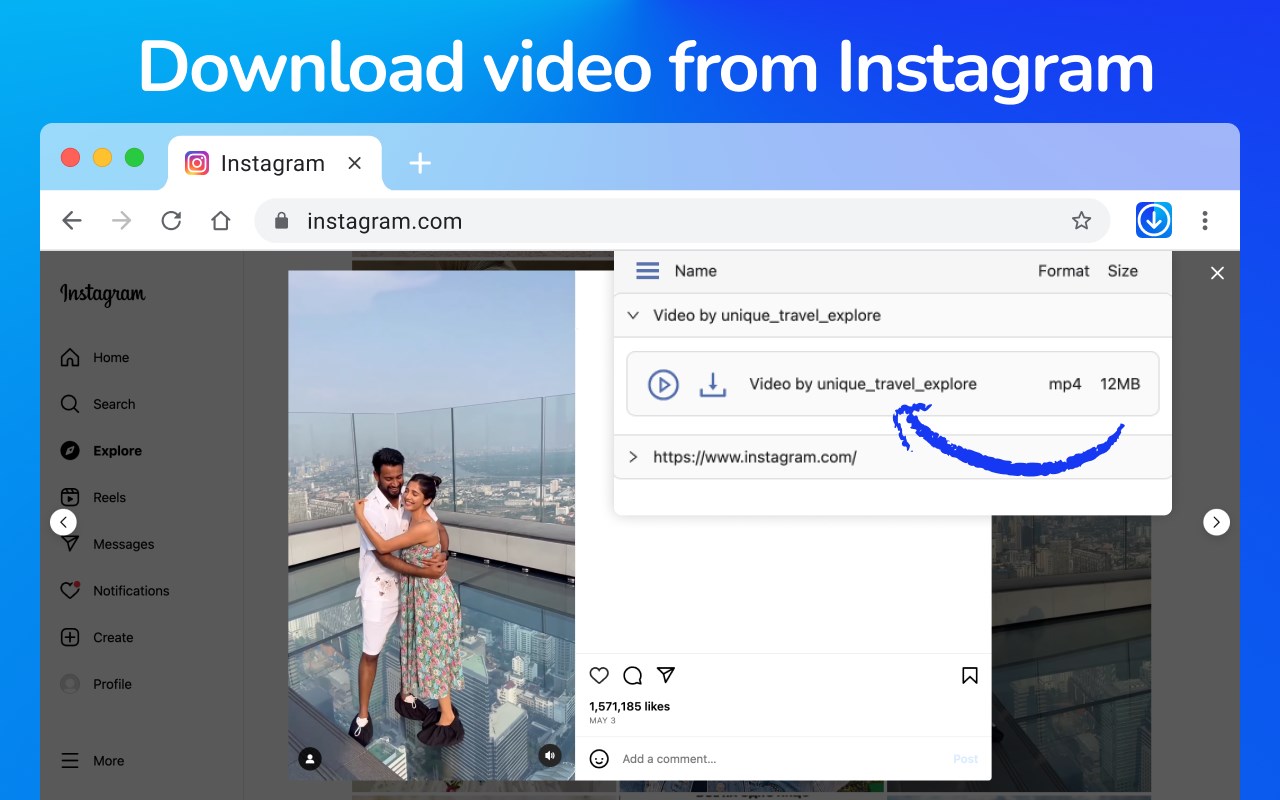Viewport: 1280px width, 800px height.
Task: Go to previous post with left arrow
Action: click(63, 522)
